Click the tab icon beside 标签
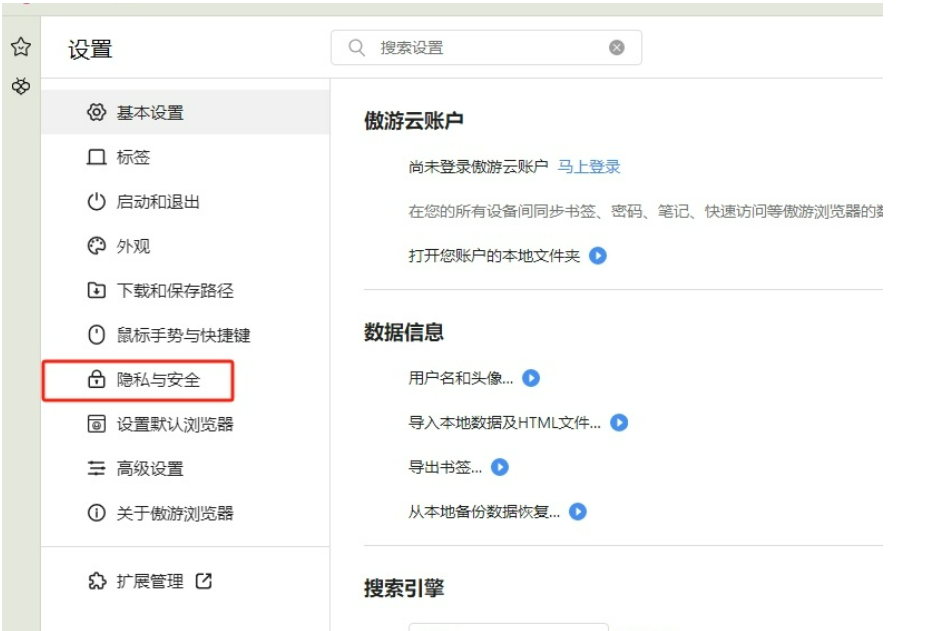Viewport: 939px width, 631px height. (96, 157)
